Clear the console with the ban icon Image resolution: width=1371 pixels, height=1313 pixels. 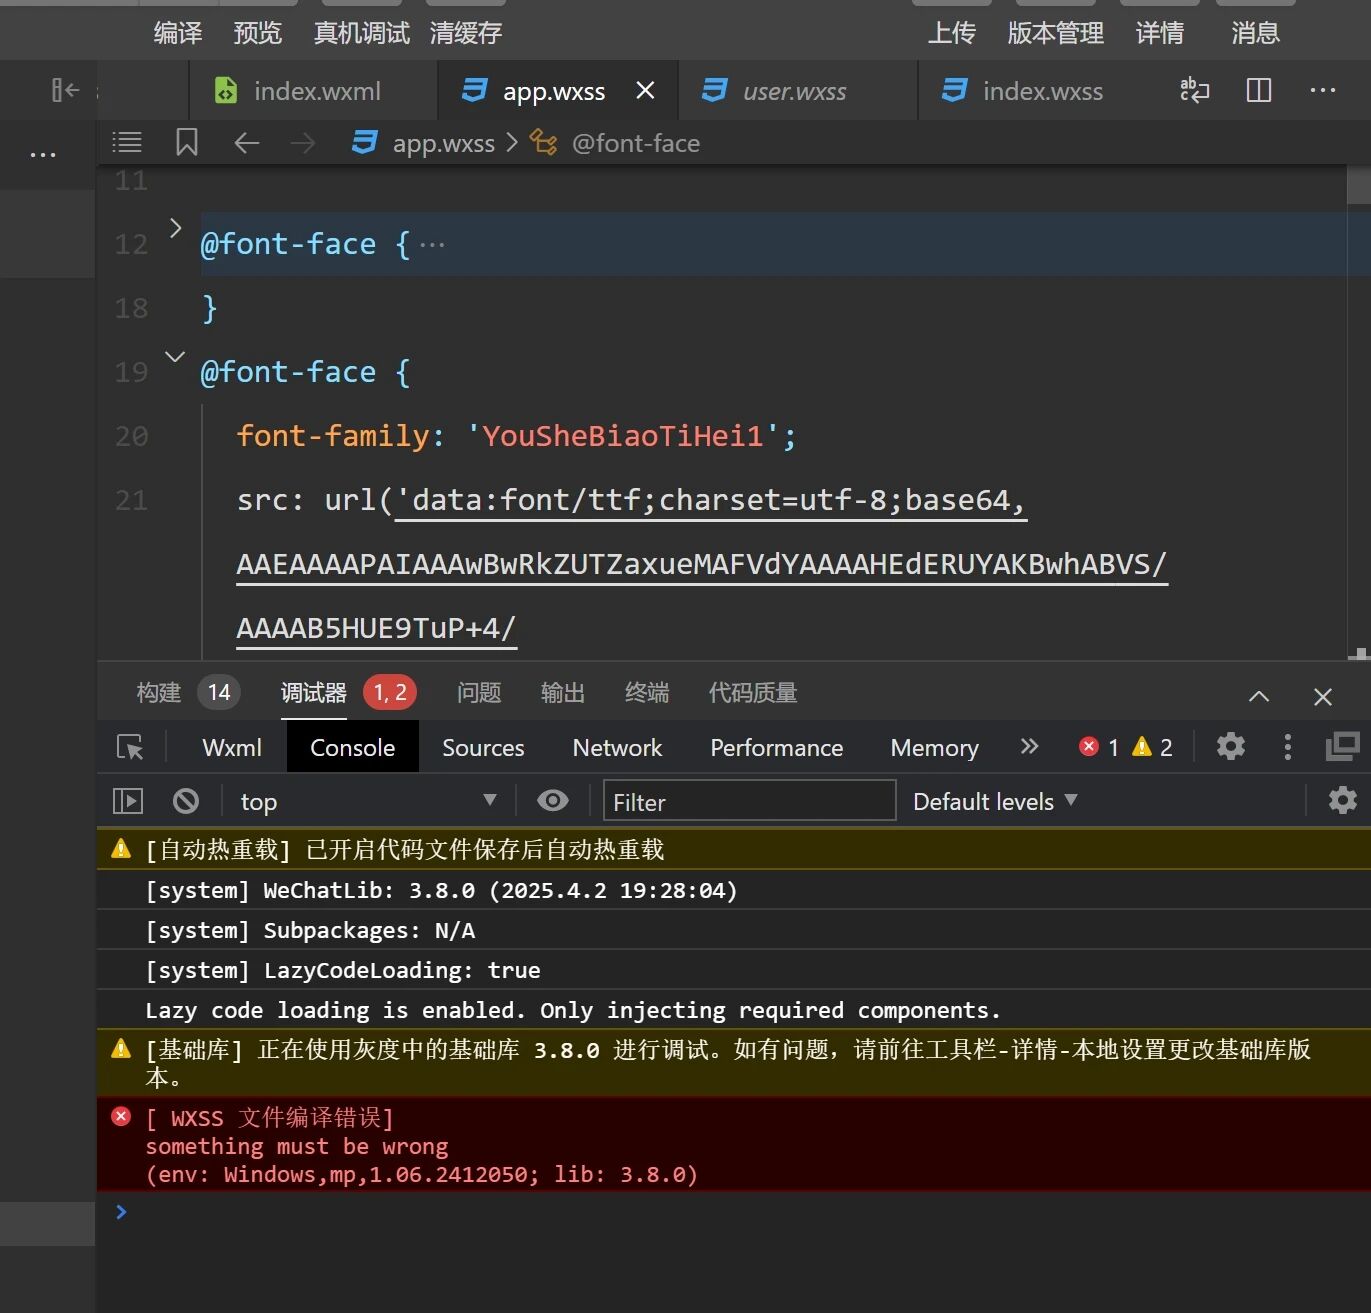[x=186, y=801]
